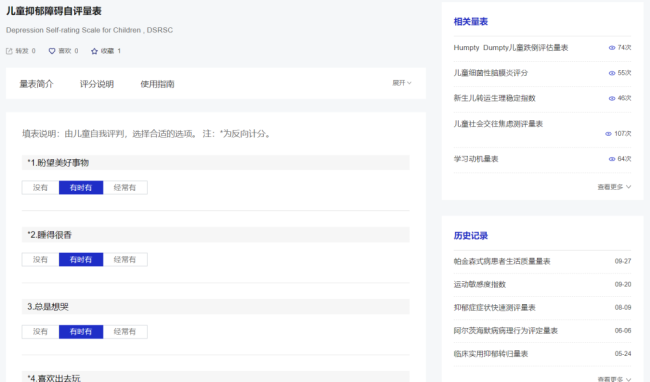This screenshot has width=650, height=382.
Task: Open 新生儿转运生理稳定指数 link
Action: [x=495, y=98]
